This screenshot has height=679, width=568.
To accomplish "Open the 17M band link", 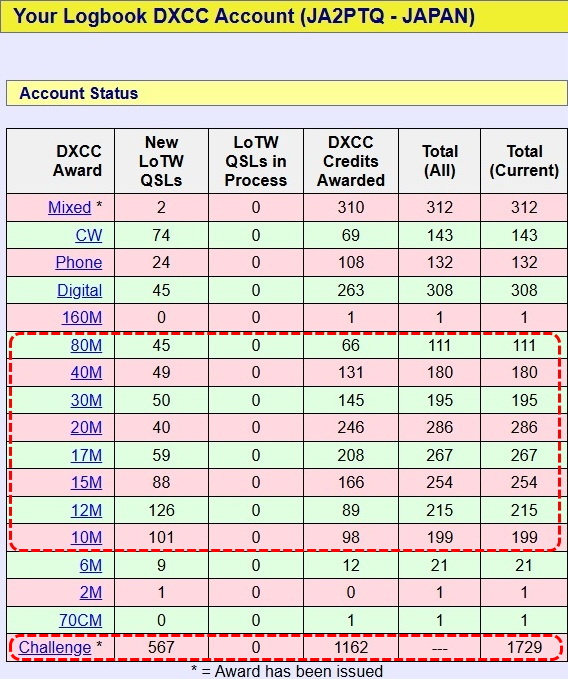I will (x=86, y=455).
